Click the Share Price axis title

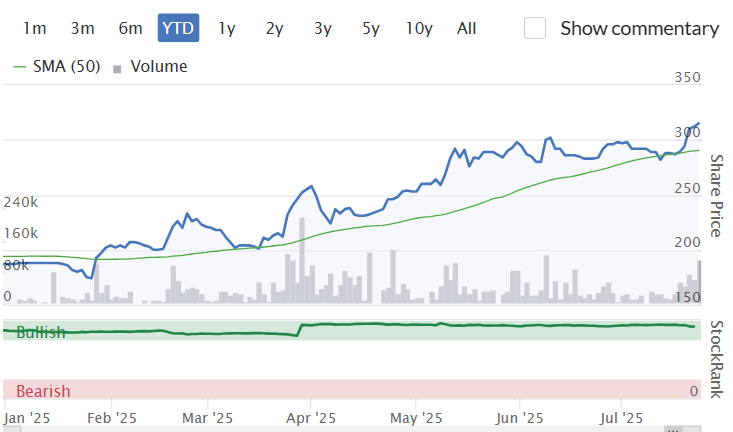[717, 196]
